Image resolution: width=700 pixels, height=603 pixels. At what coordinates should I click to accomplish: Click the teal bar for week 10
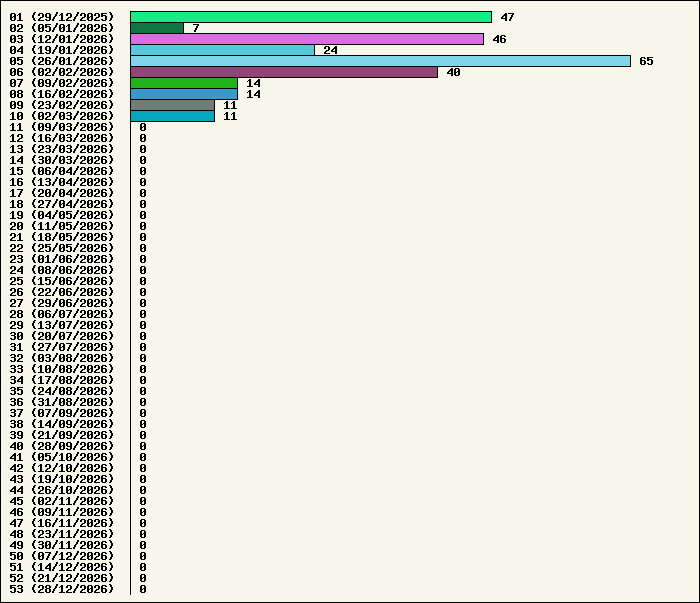[x=172, y=116]
